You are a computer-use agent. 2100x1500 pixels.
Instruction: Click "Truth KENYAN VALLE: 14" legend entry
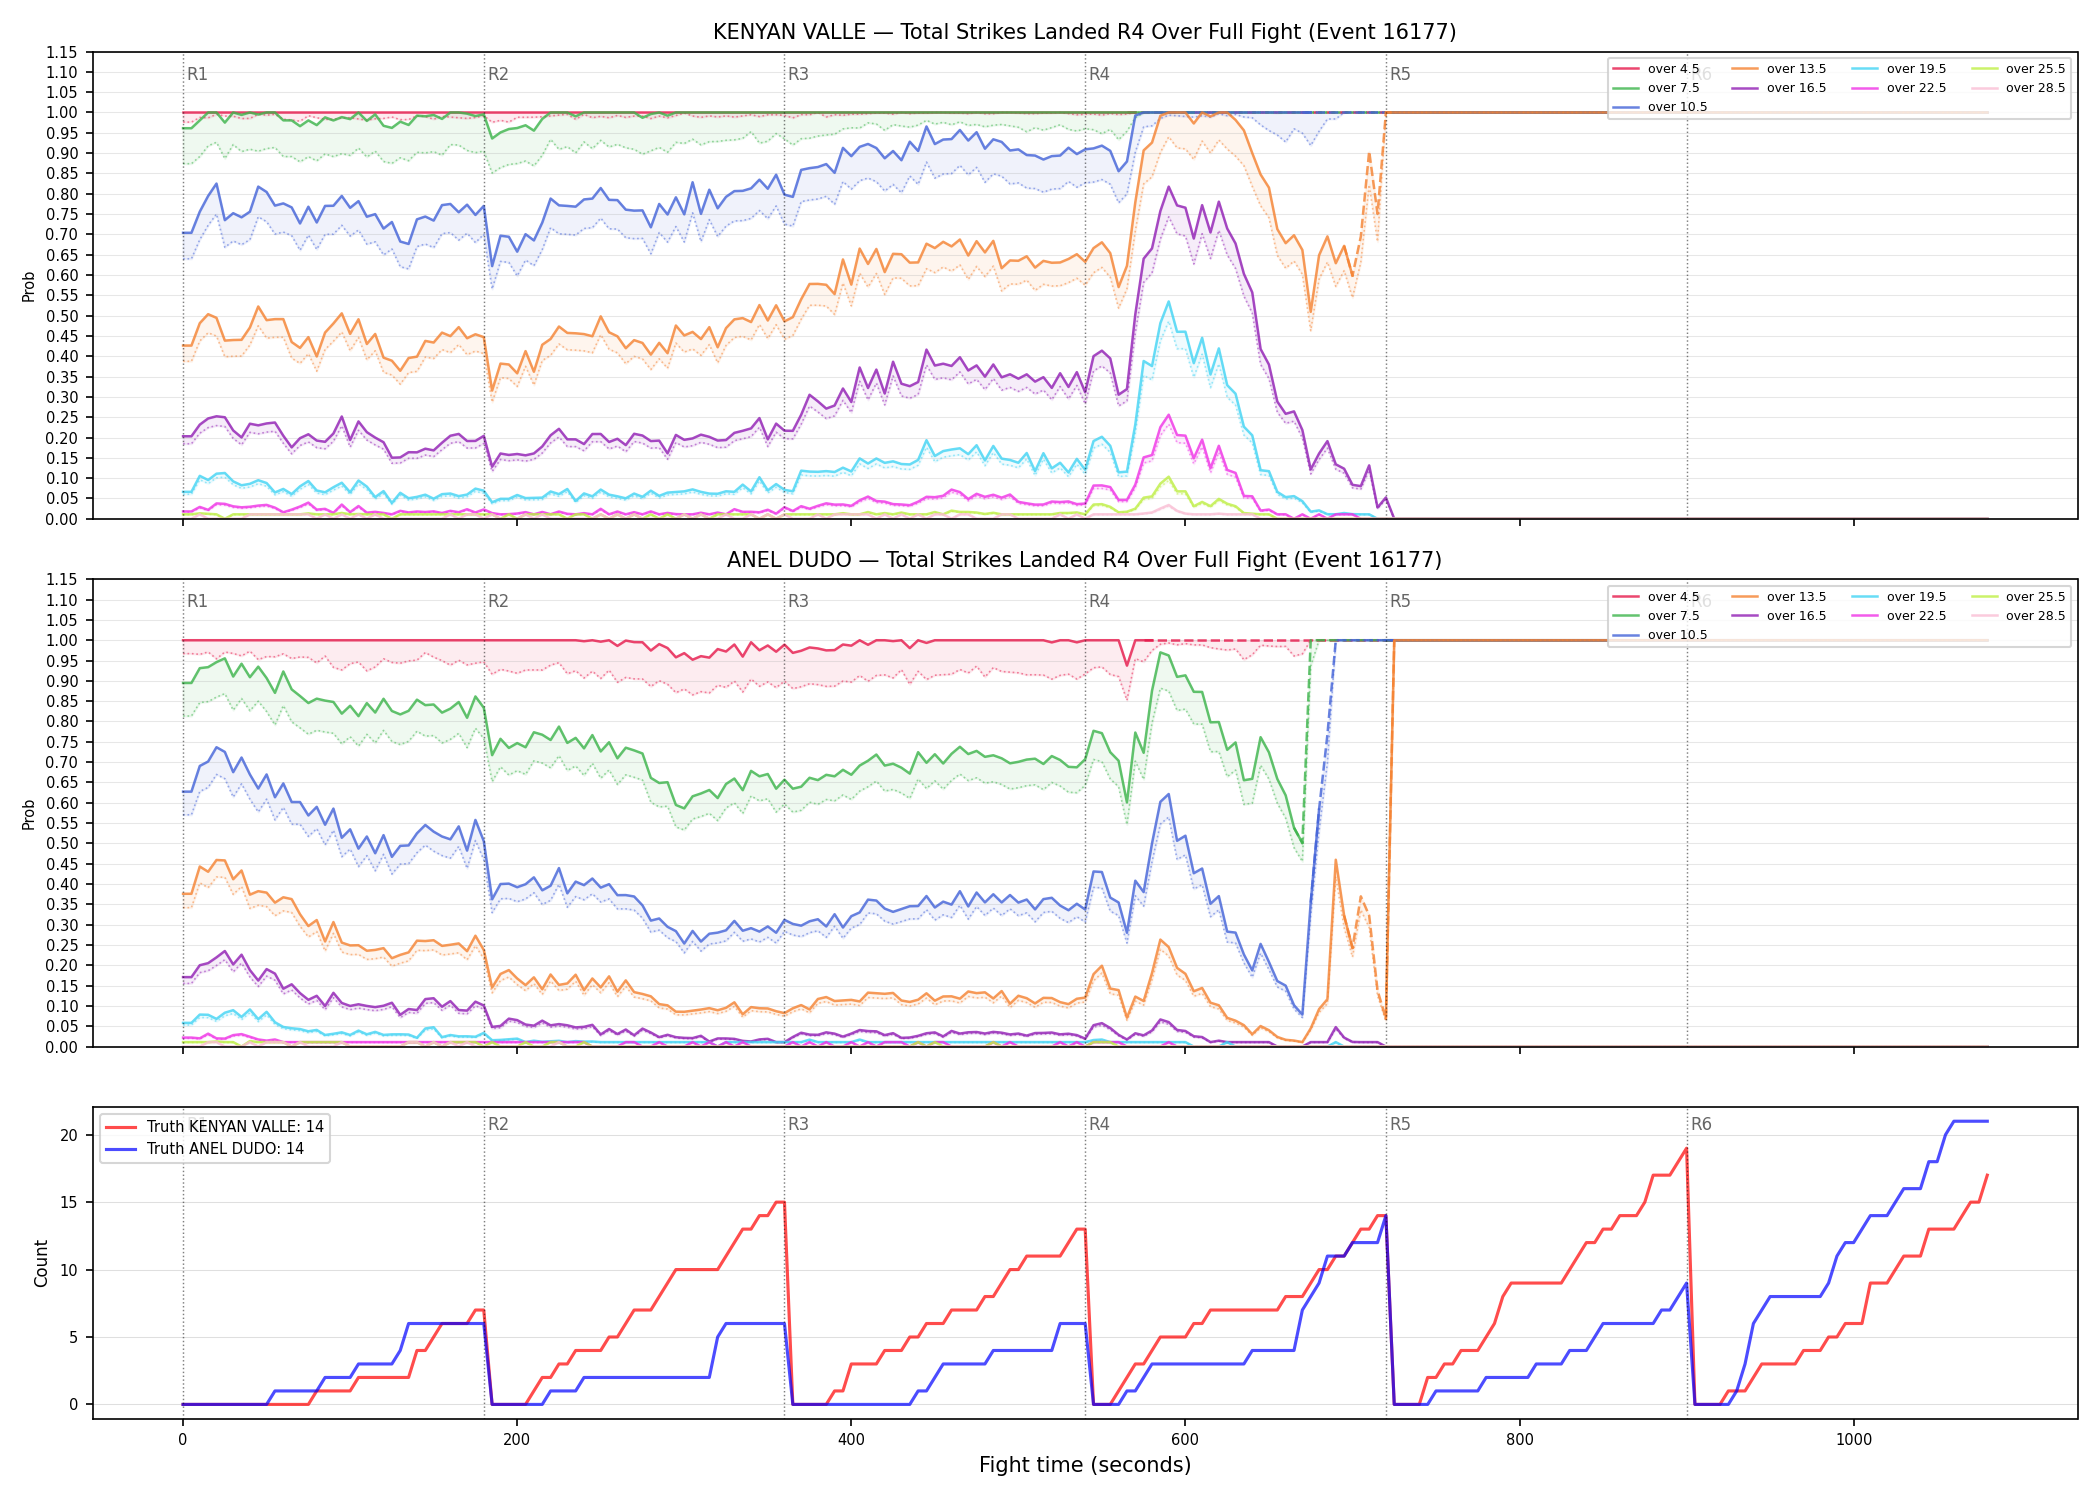click(x=214, y=1127)
